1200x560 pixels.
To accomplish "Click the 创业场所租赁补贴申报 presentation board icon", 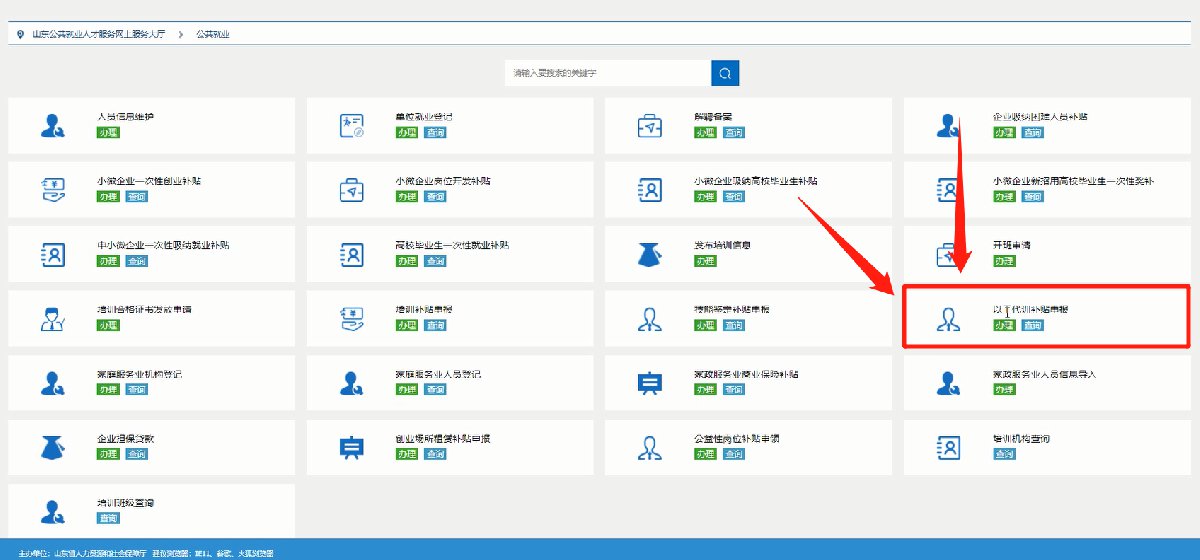I will click(x=351, y=448).
